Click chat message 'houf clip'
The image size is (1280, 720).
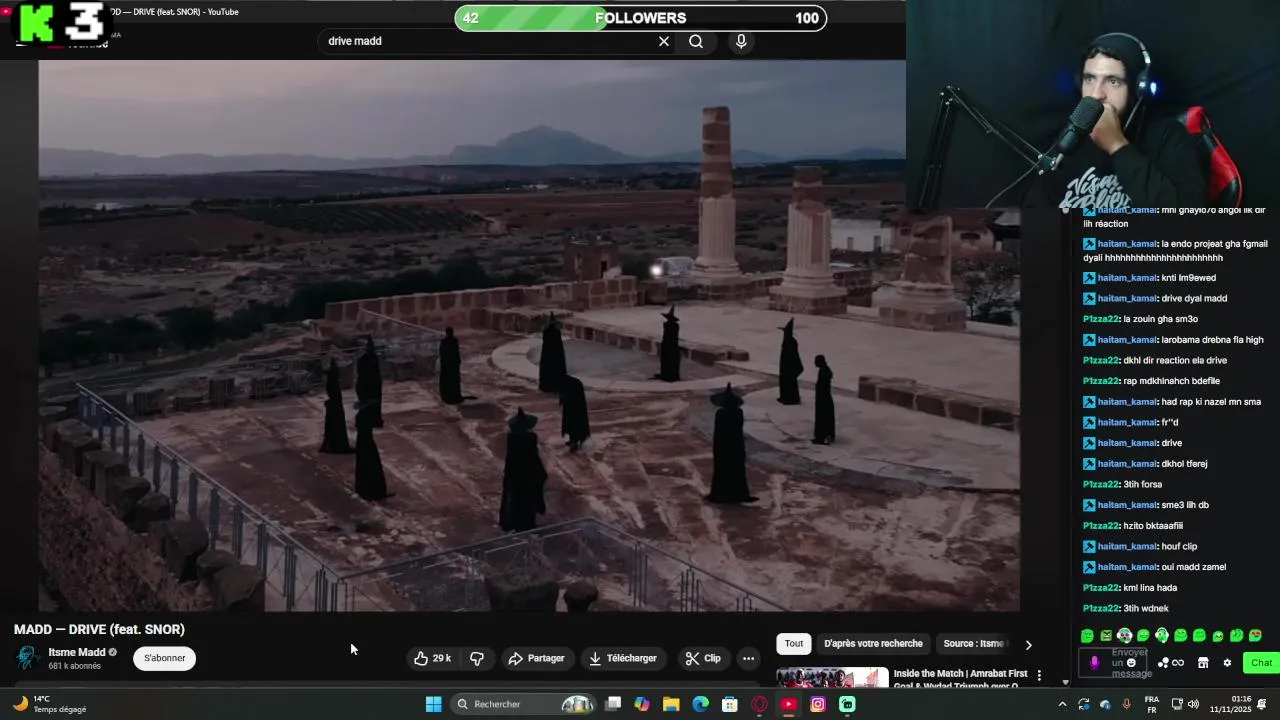1179,546
